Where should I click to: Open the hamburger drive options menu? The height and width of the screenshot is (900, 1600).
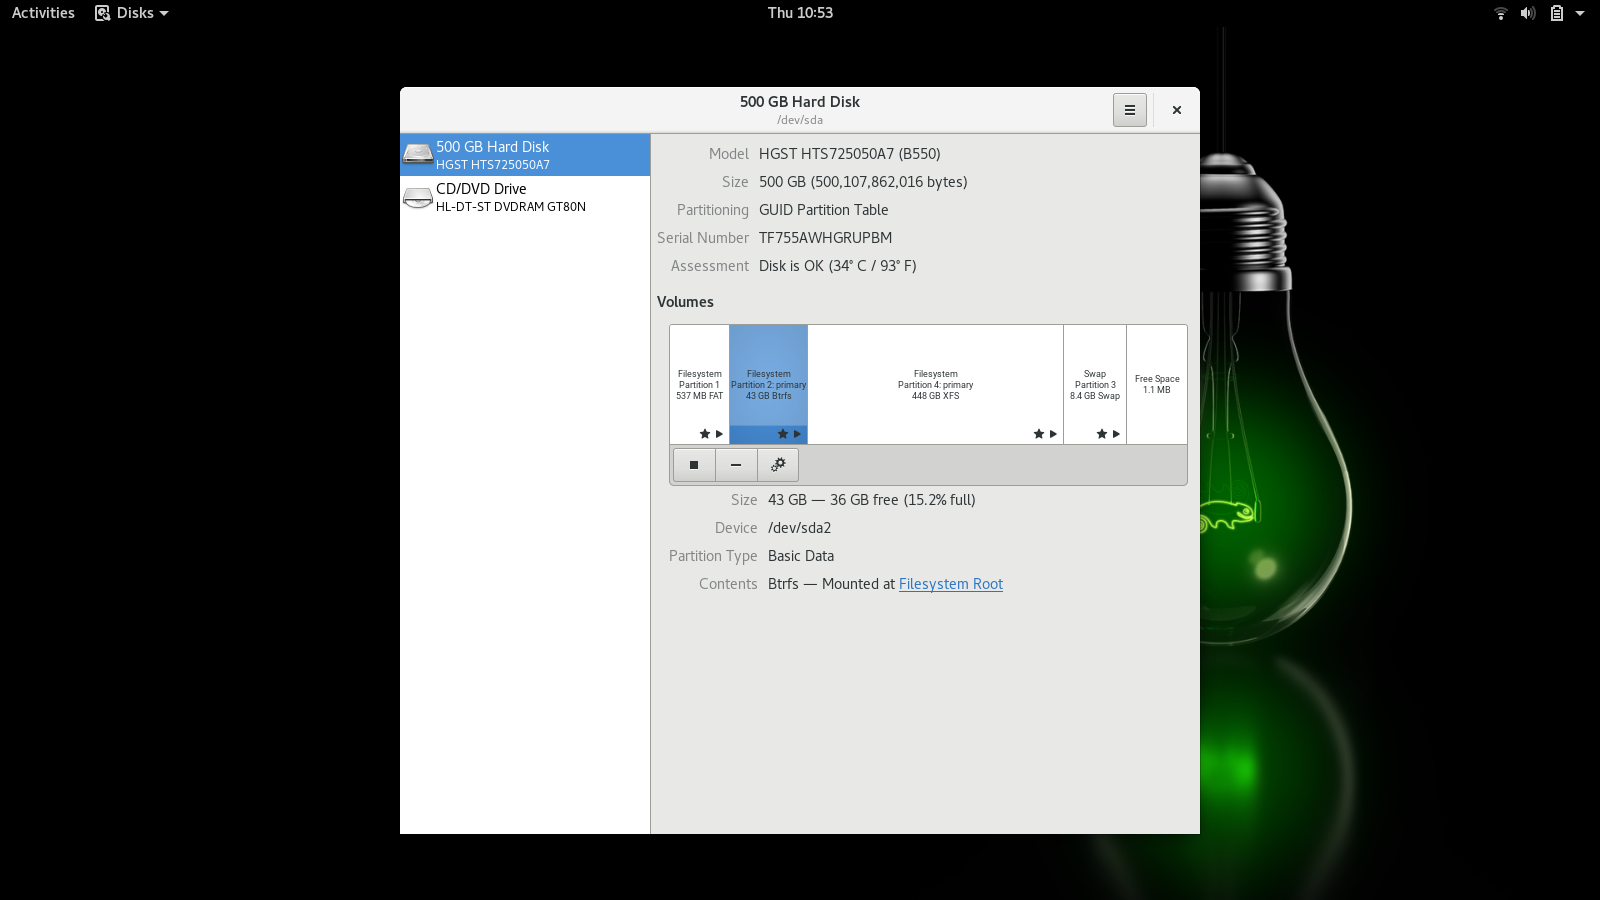(x=1130, y=110)
